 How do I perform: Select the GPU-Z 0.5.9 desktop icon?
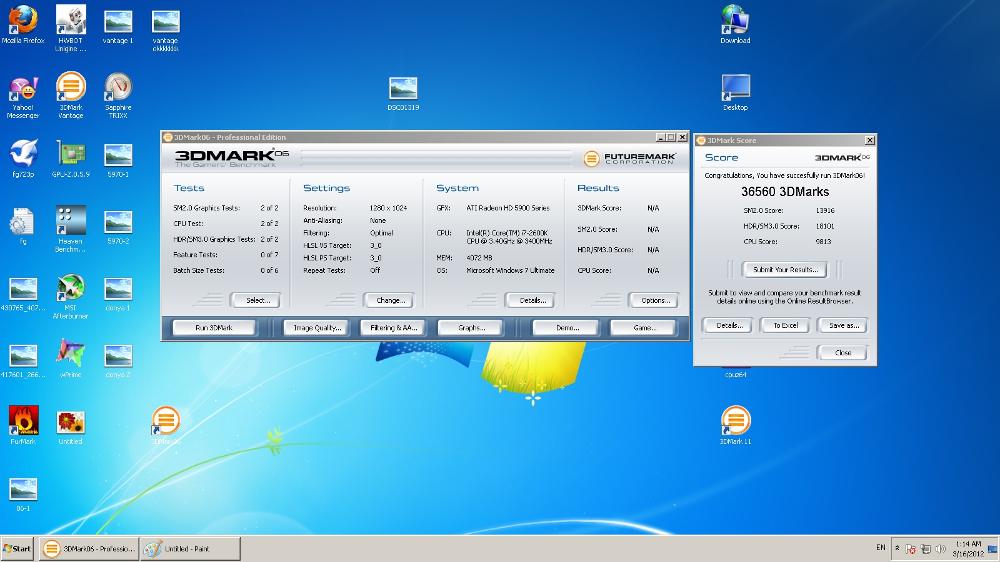[71, 159]
